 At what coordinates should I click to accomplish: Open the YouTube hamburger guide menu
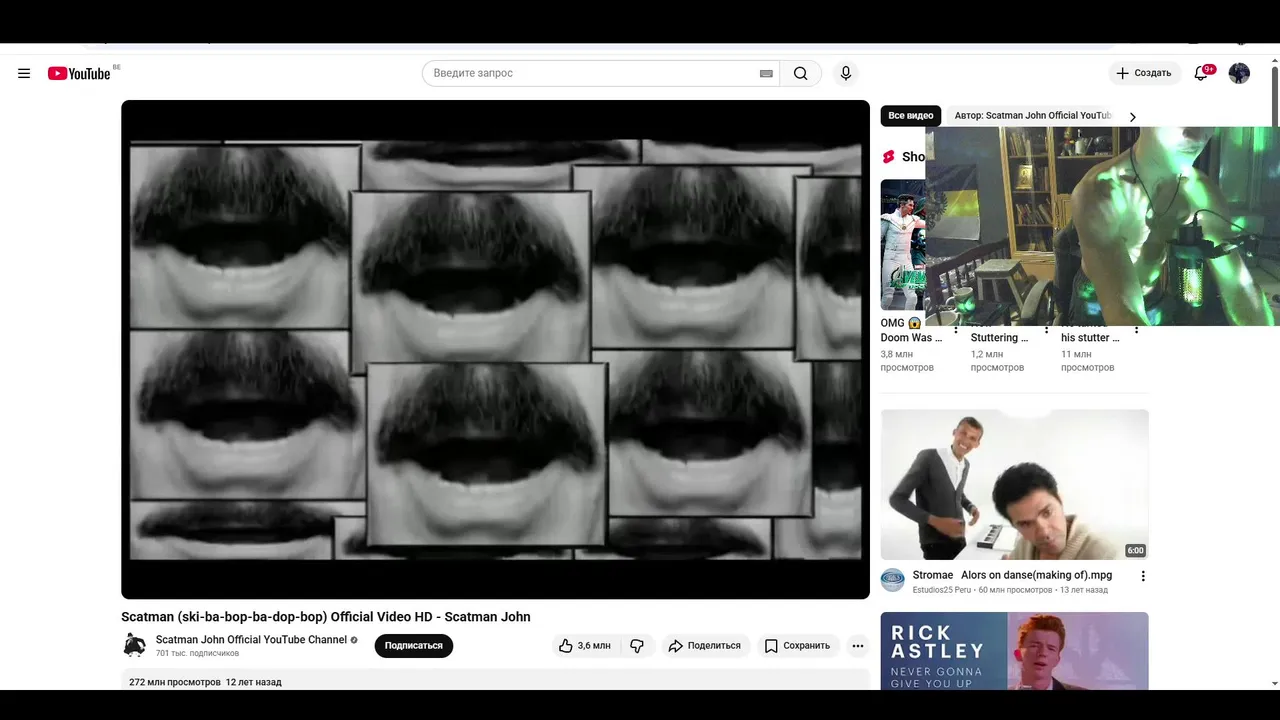pos(24,73)
